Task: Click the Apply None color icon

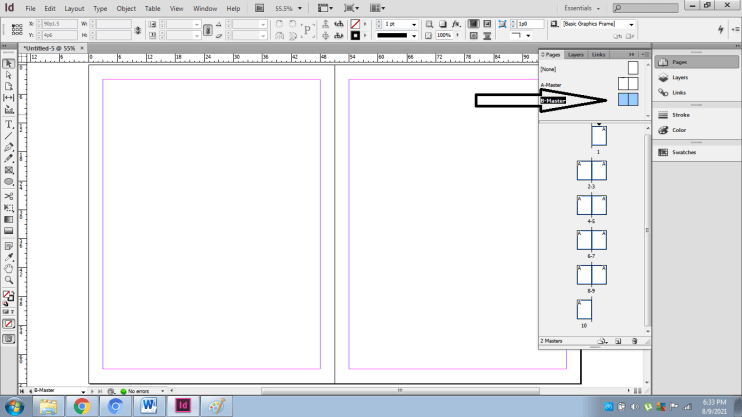Action: pyautogui.click(x=9, y=324)
